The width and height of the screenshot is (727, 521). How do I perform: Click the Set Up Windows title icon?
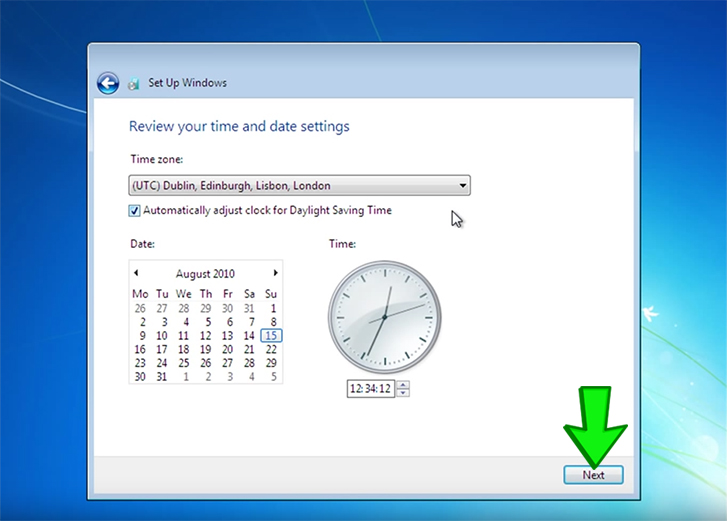[x=134, y=83]
